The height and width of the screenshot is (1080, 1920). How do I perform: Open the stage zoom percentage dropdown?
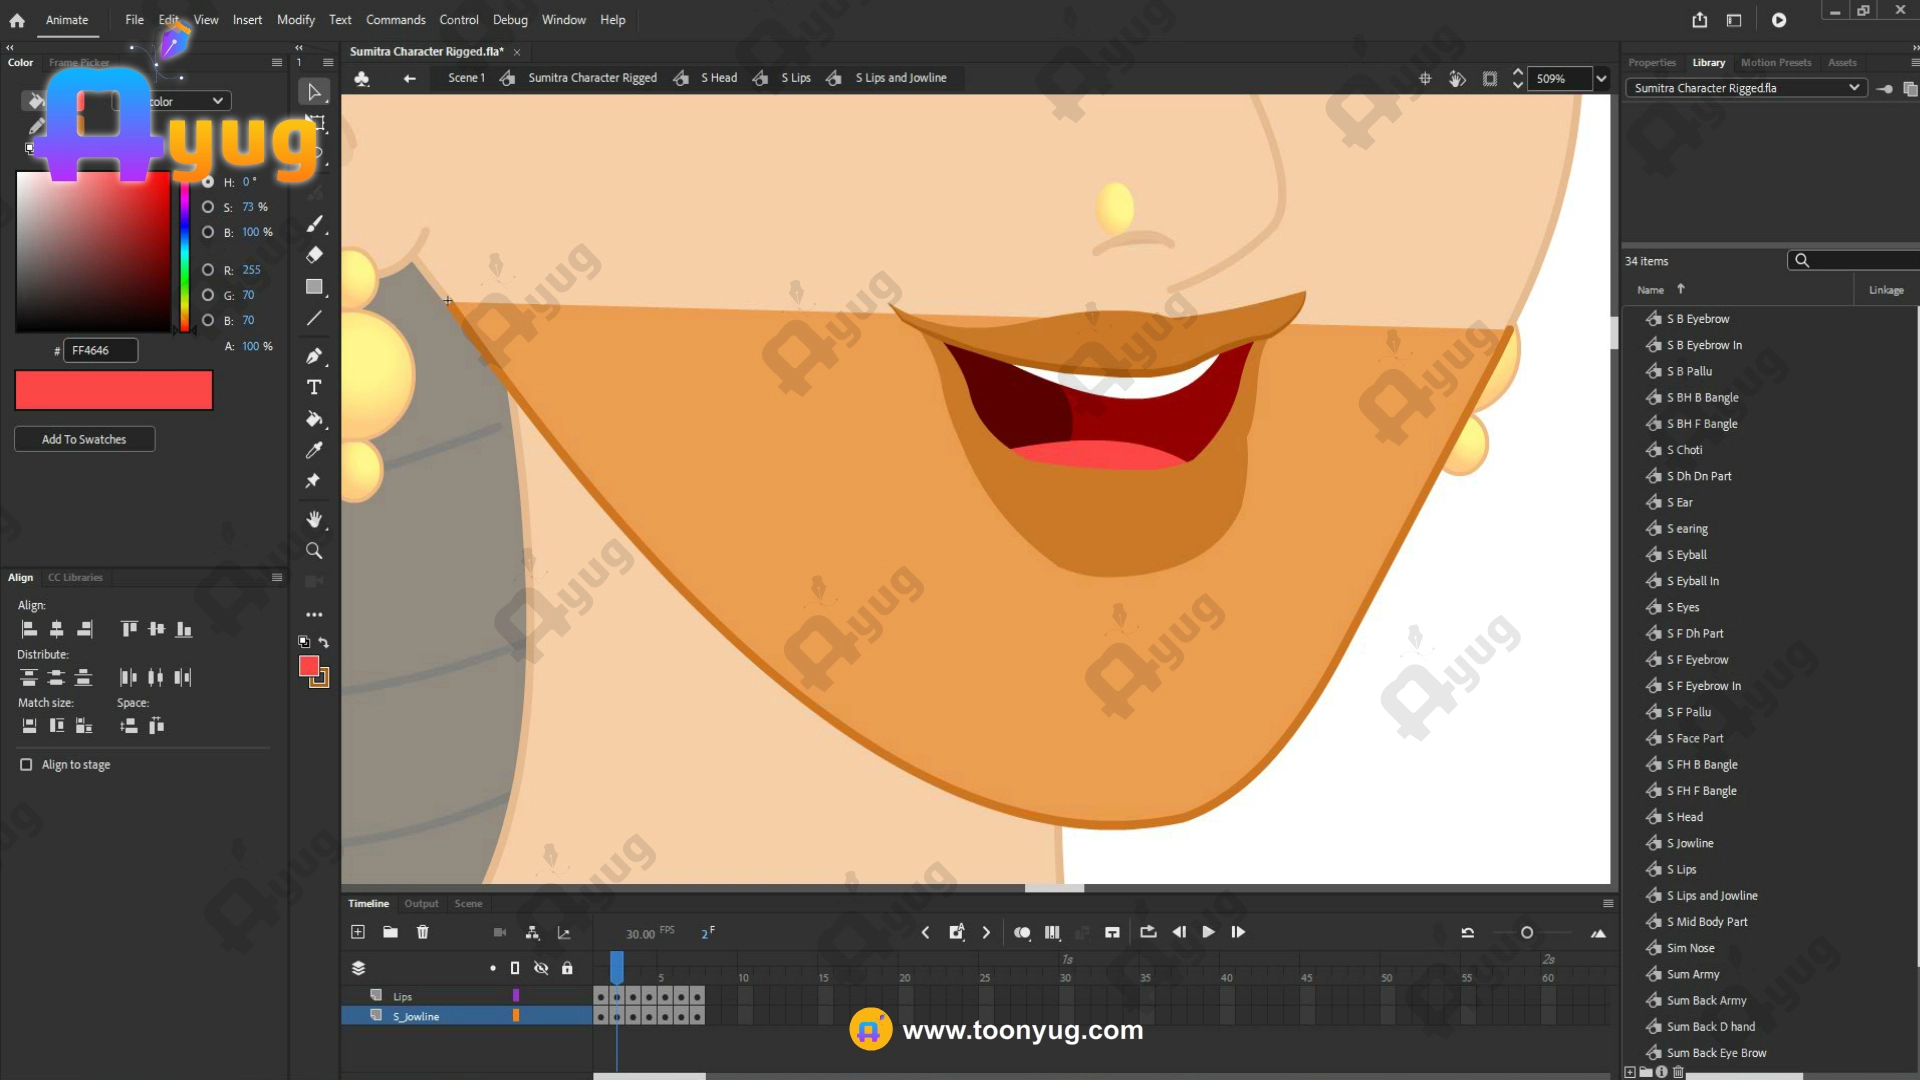tap(1601, 79)
